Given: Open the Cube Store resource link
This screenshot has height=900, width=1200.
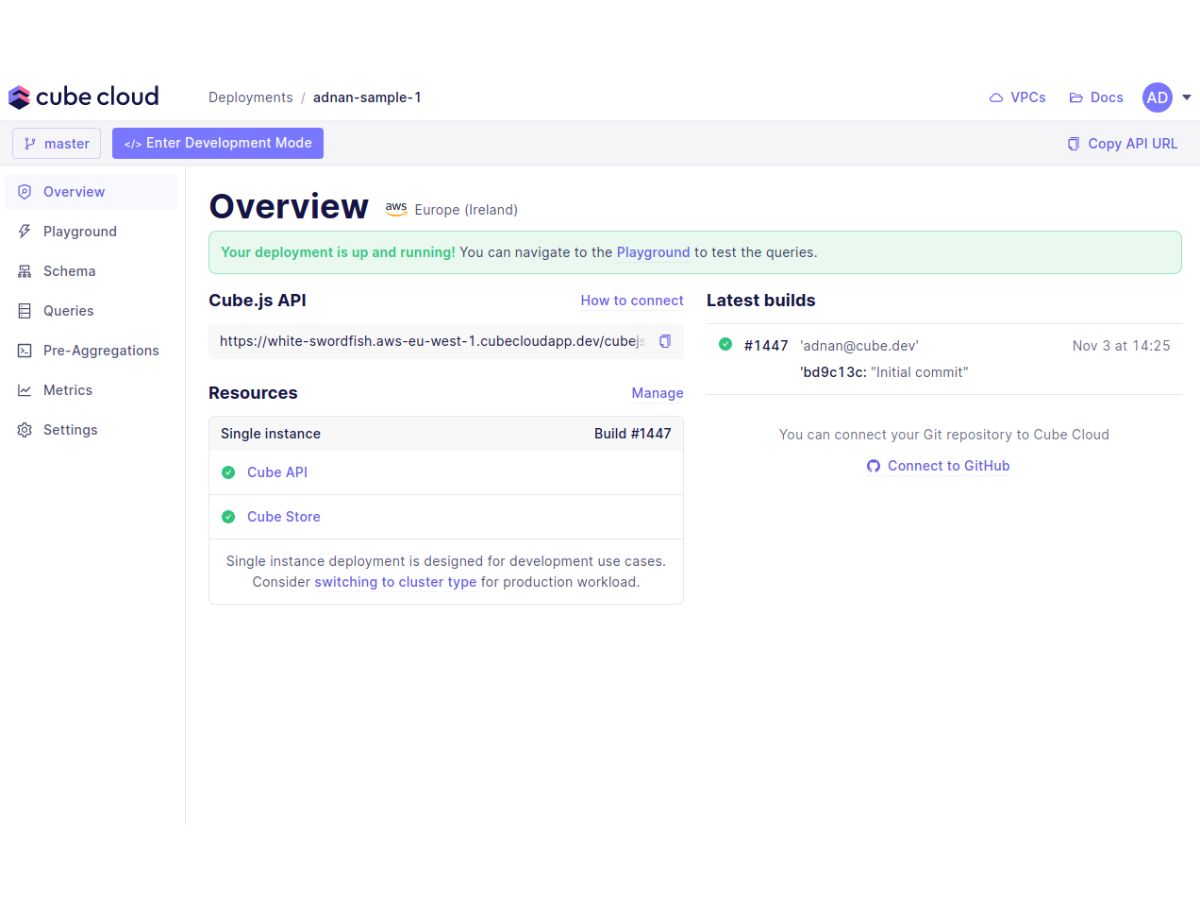Looking at the screenshot, I should coord(284,517).
